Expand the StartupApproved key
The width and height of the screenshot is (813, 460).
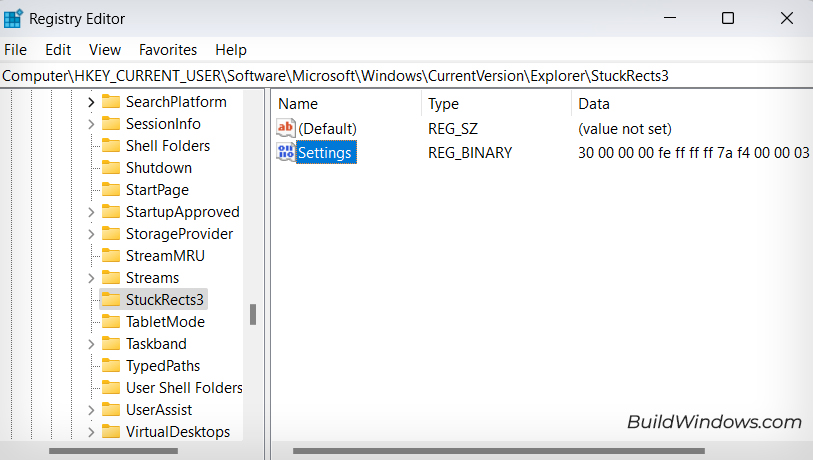pyautogui.click(x=91, y=212)
